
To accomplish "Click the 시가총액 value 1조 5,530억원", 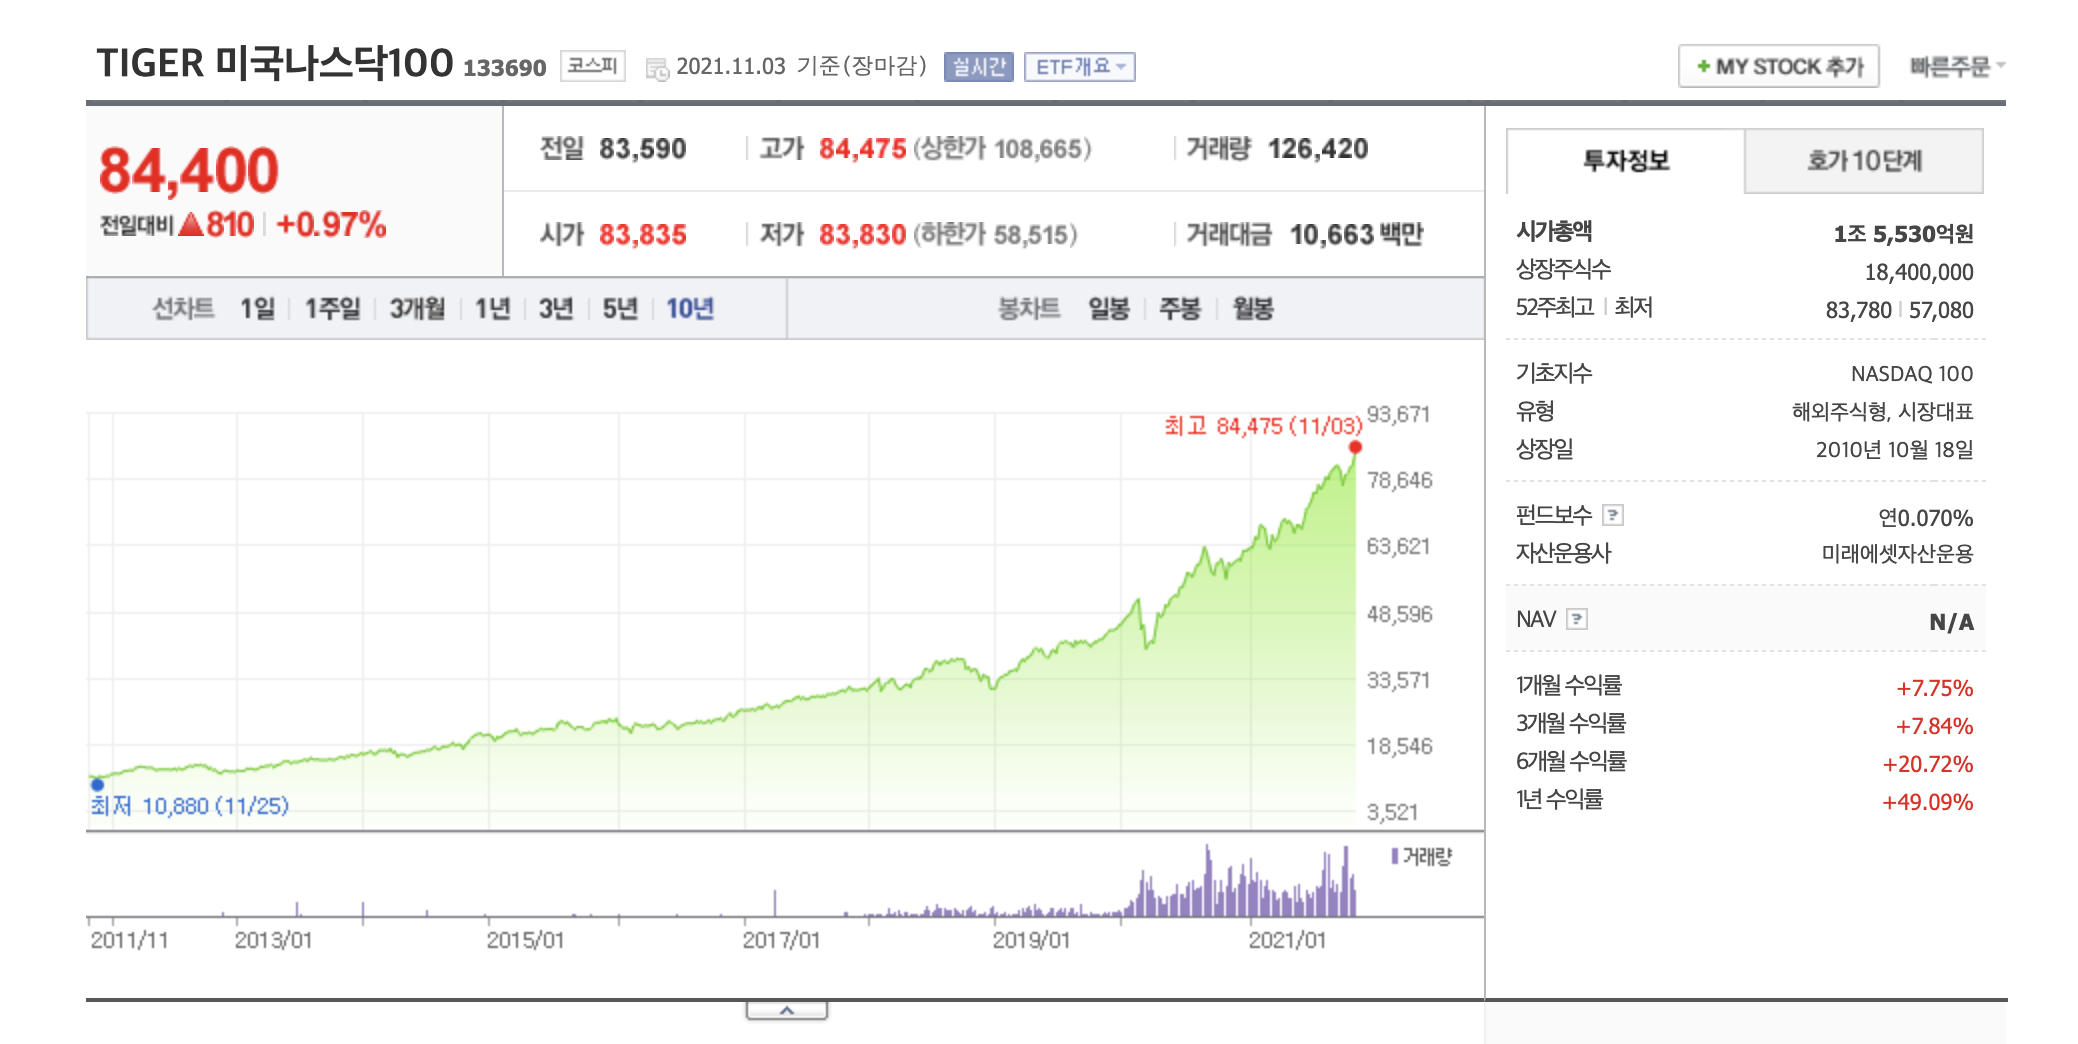I will pos(1903,234).
